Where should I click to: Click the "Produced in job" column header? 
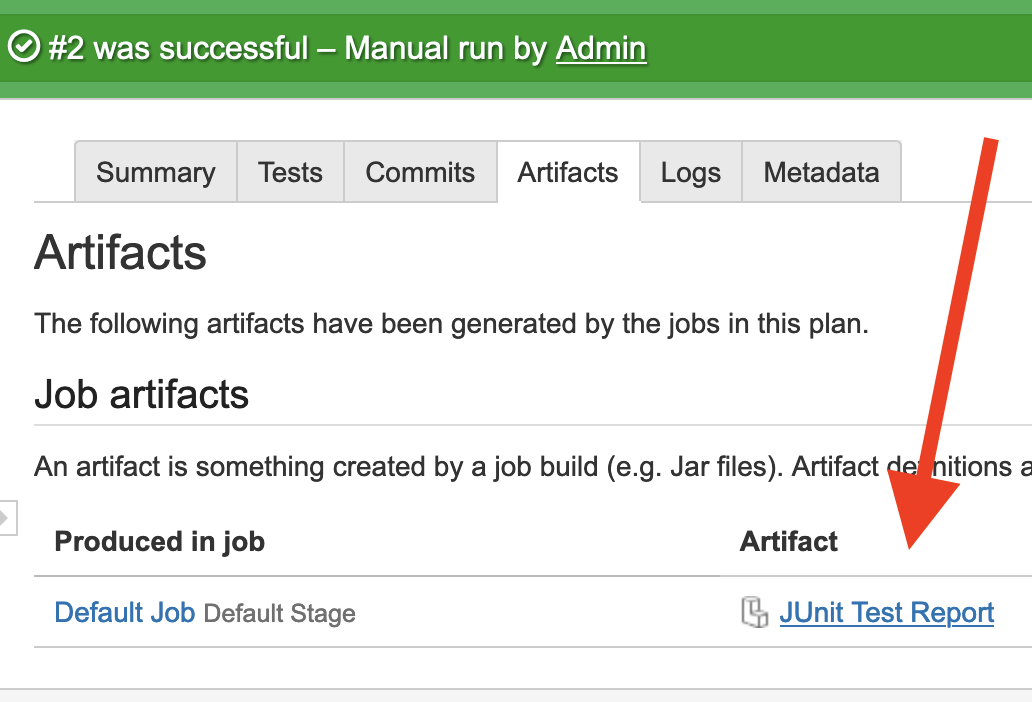[159, 542]
